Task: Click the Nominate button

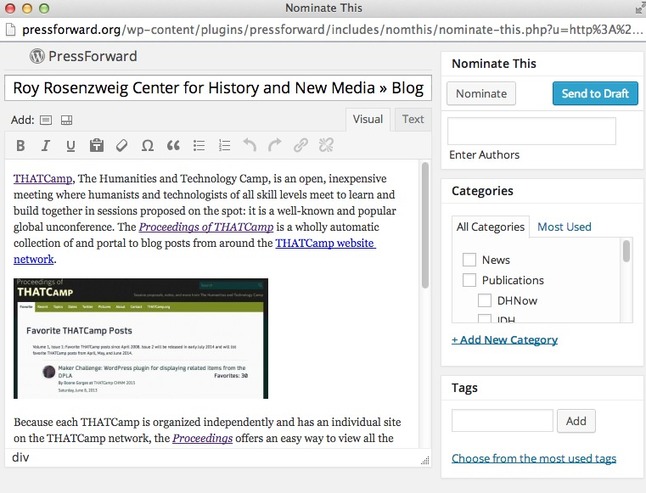Action: (481, 94)
